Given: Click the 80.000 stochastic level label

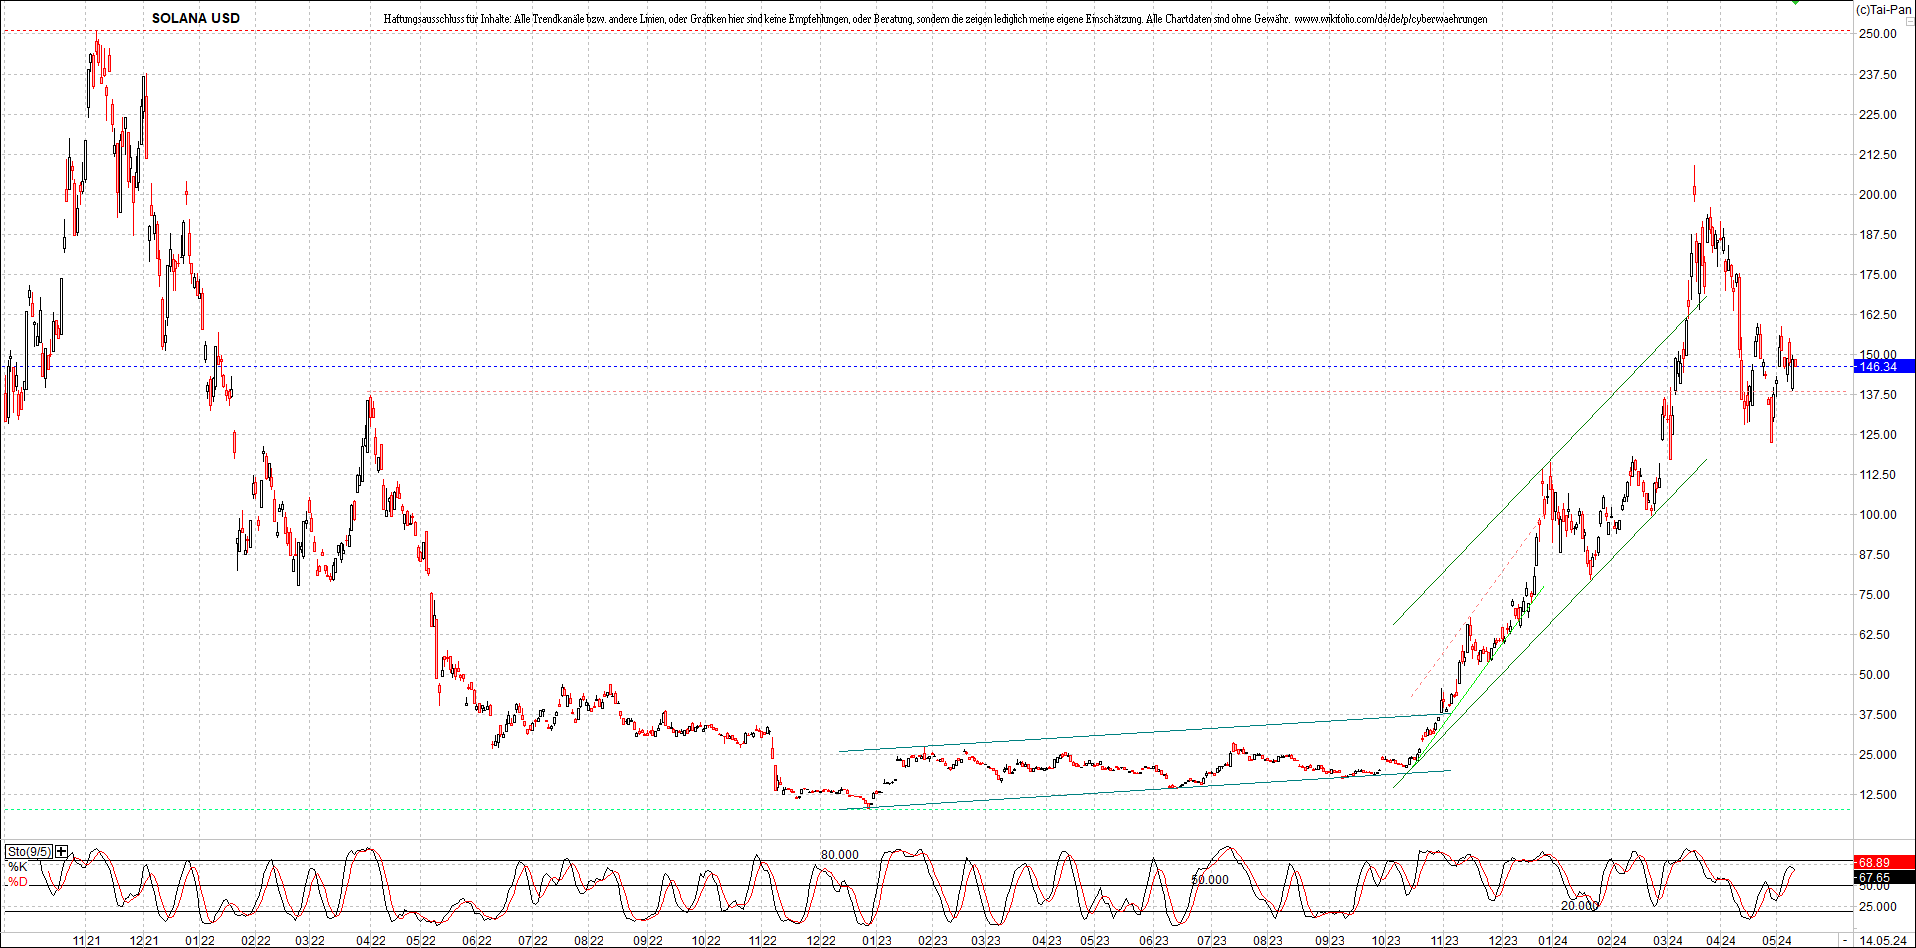Looking at the screenshot, I should tap(840, 855).
